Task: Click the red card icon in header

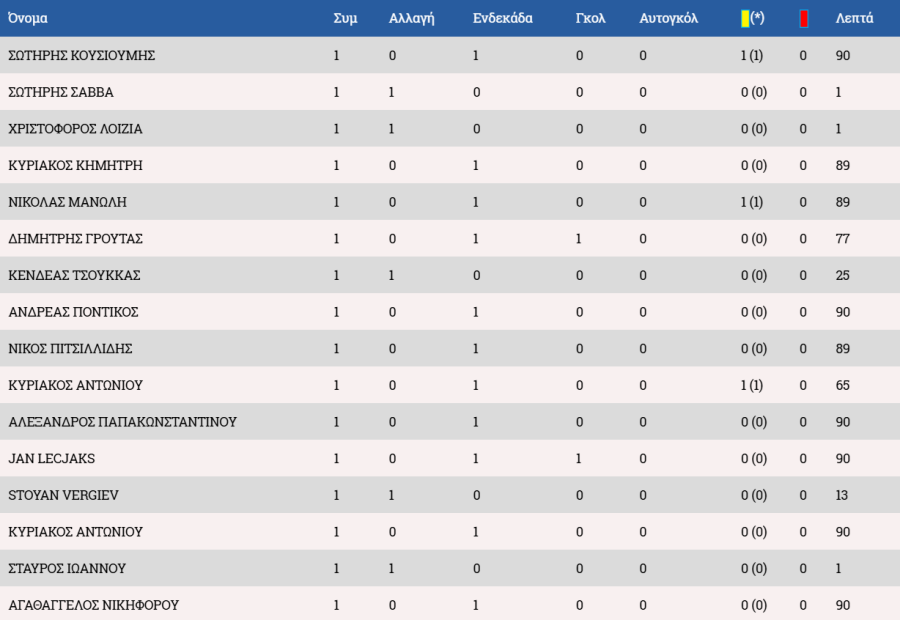Action: click(x=803, y=18)
